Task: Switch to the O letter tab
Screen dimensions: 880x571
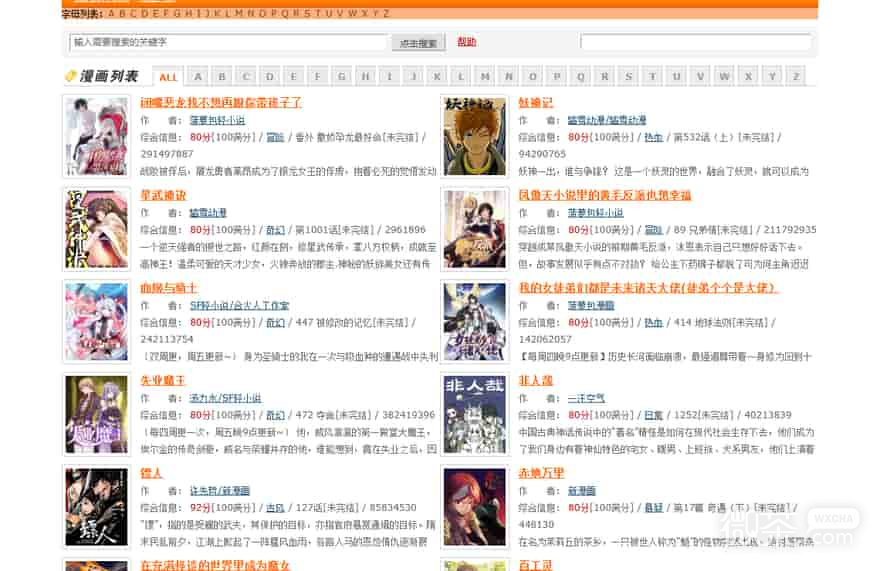Action: coord(533,76)
